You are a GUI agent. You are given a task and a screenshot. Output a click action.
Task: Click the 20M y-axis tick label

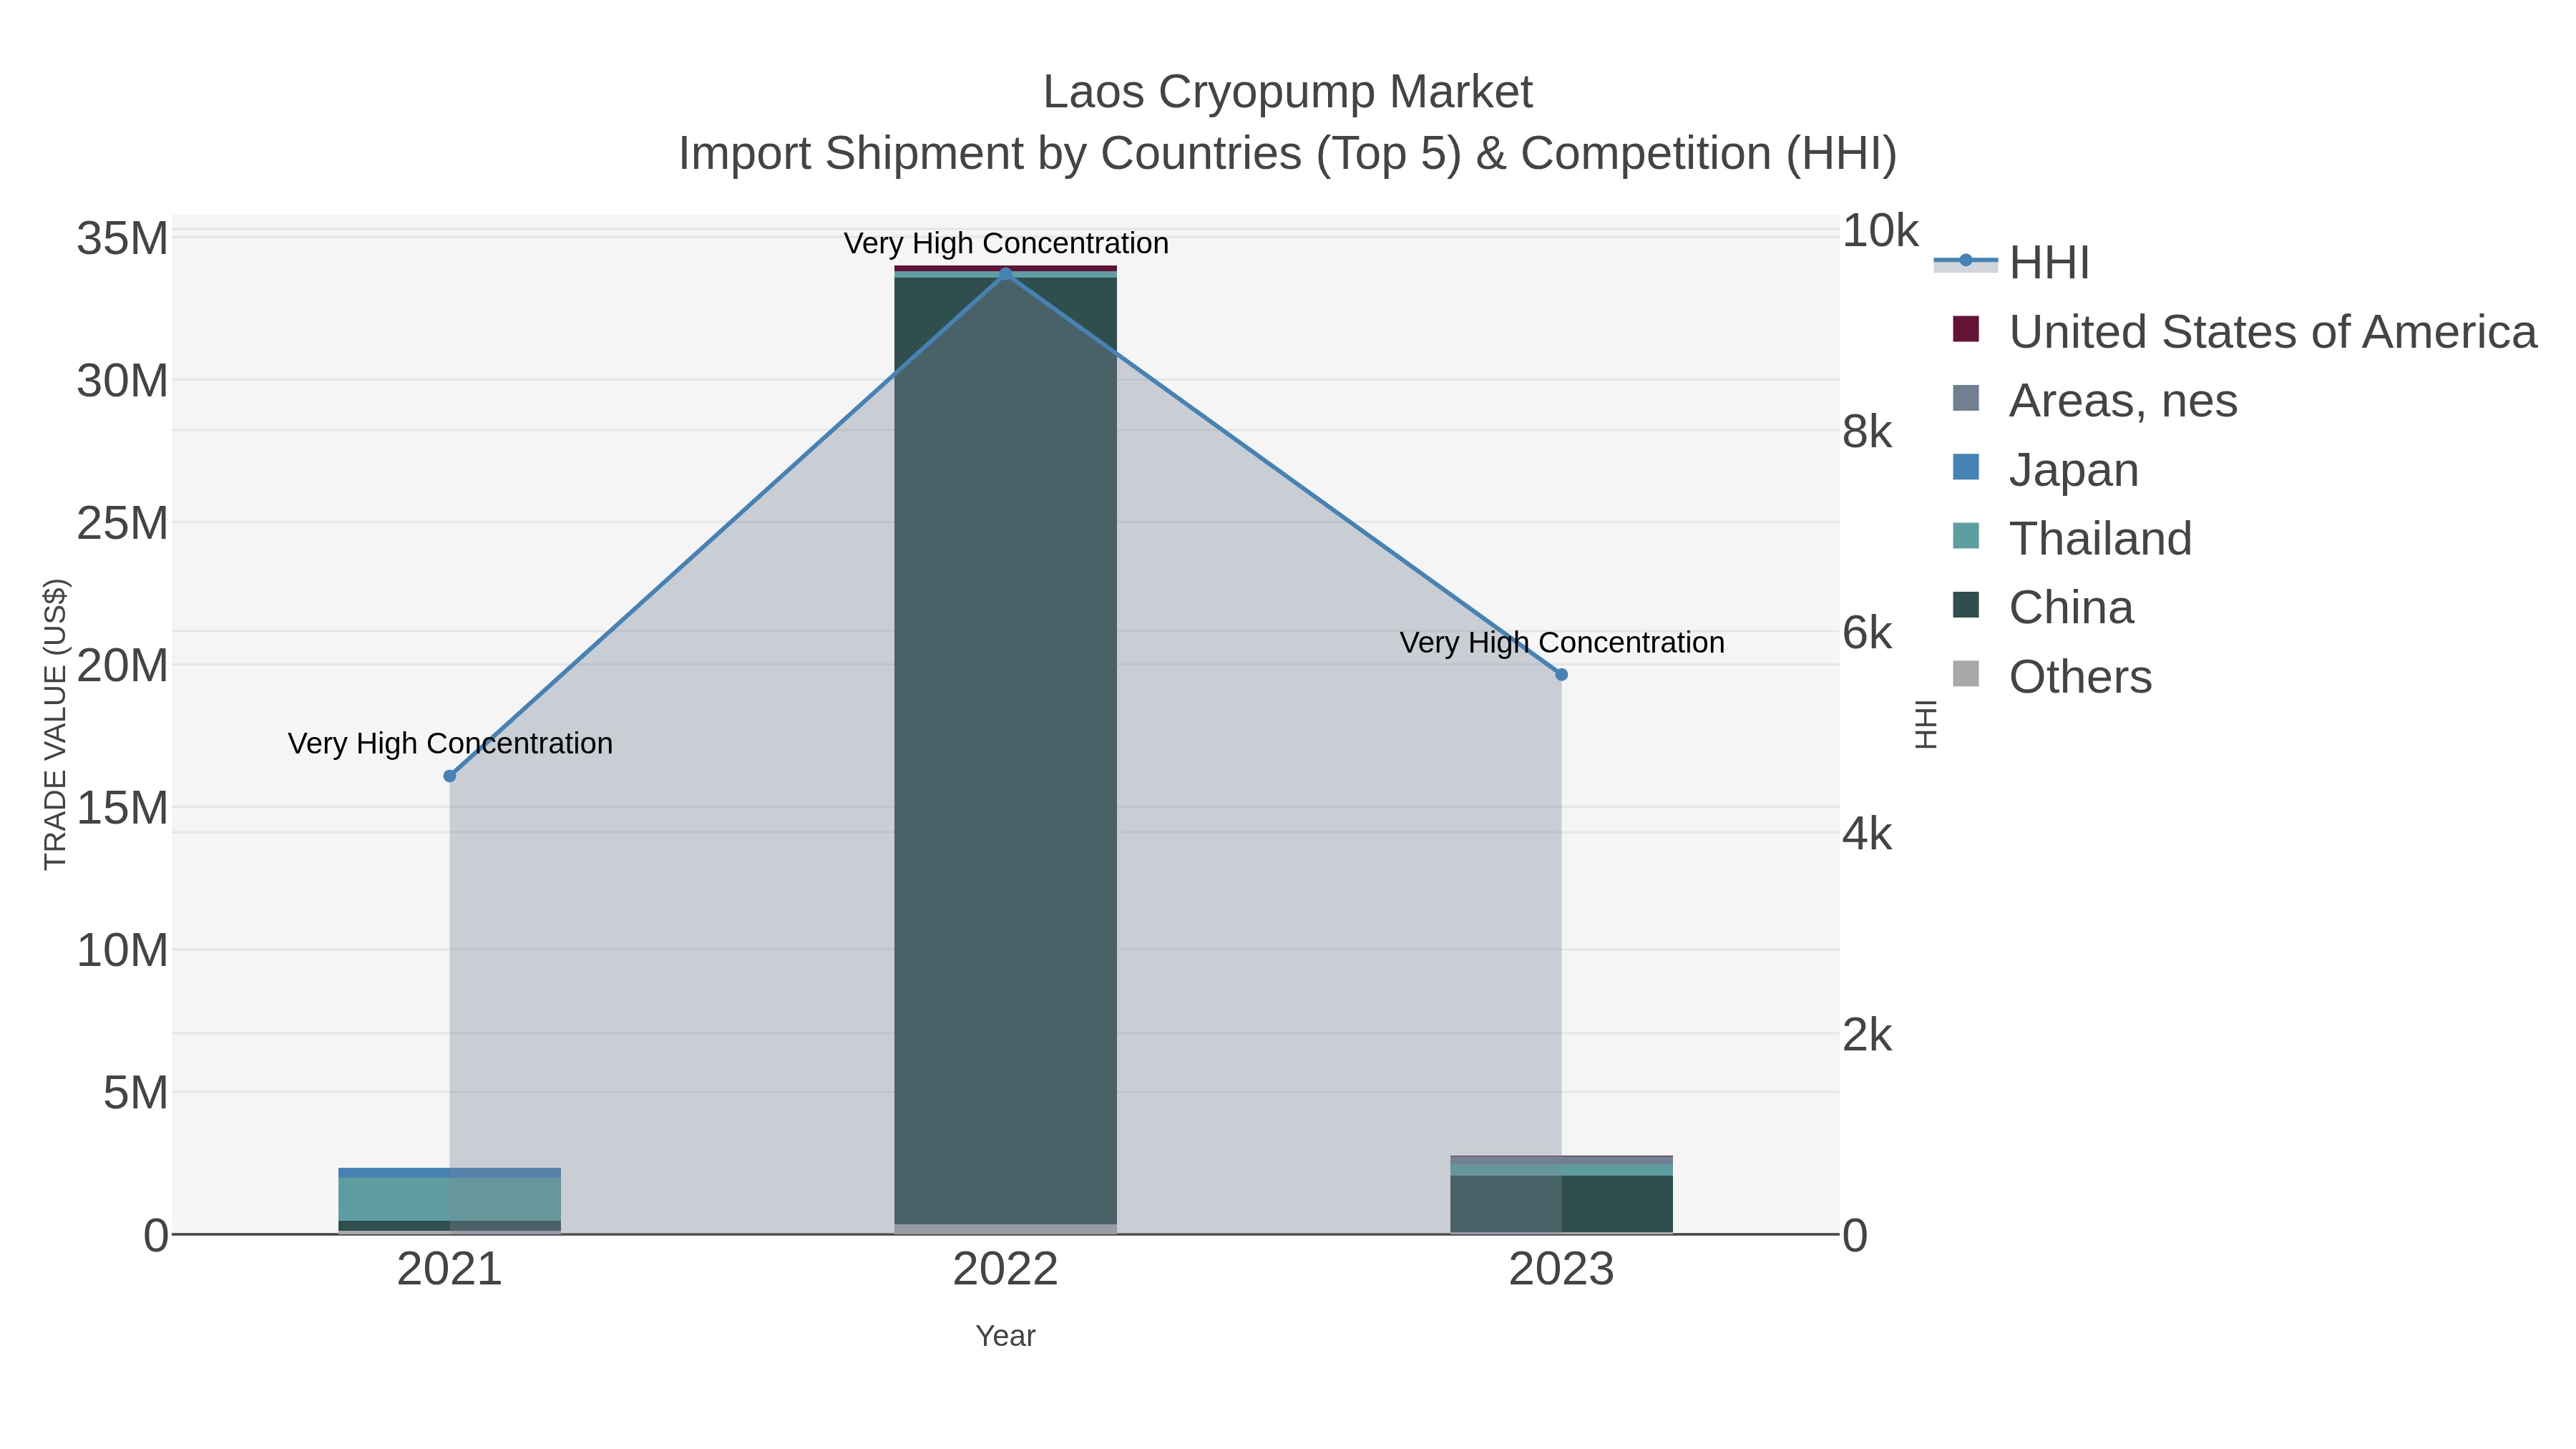click(x=122, y=666)
